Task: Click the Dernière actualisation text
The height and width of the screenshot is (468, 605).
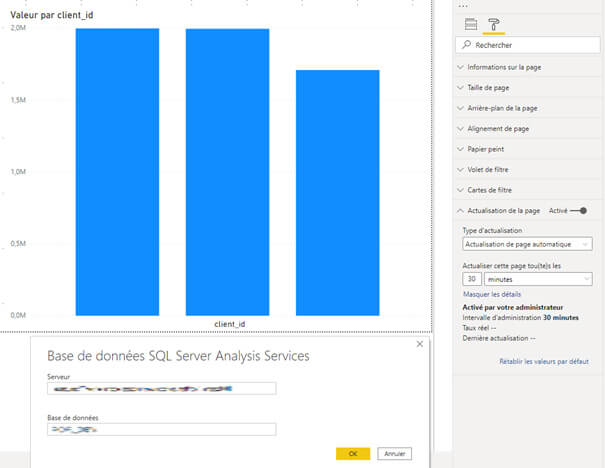Action: coord(499,338)
